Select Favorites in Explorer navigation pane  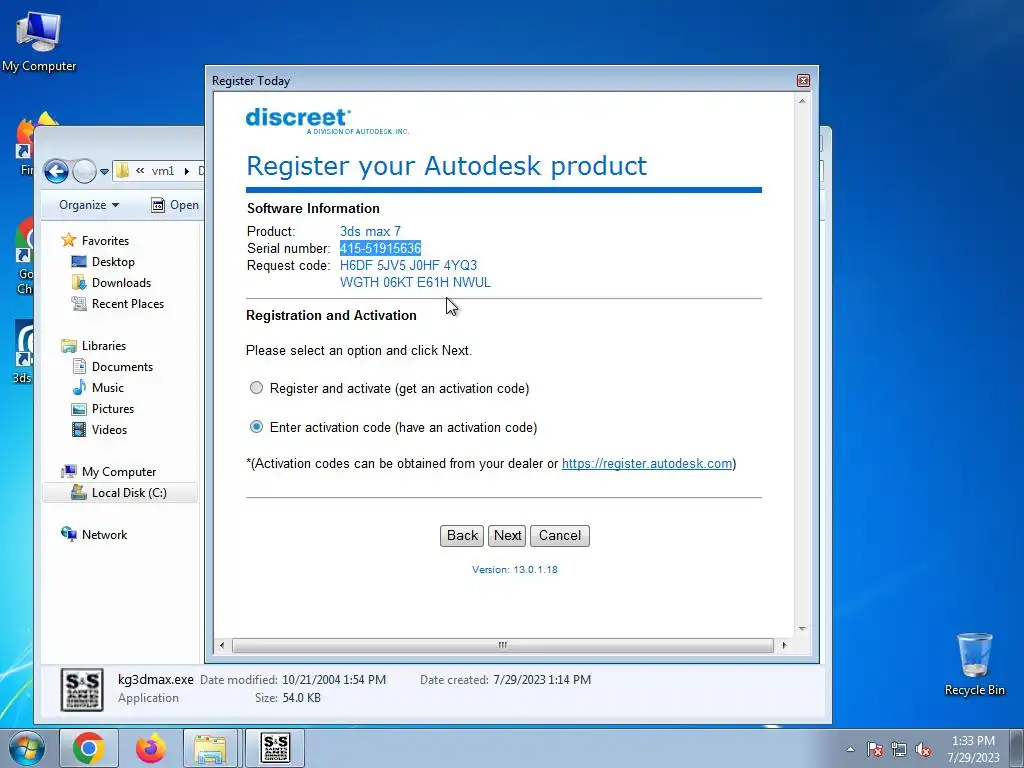(105, 240)
